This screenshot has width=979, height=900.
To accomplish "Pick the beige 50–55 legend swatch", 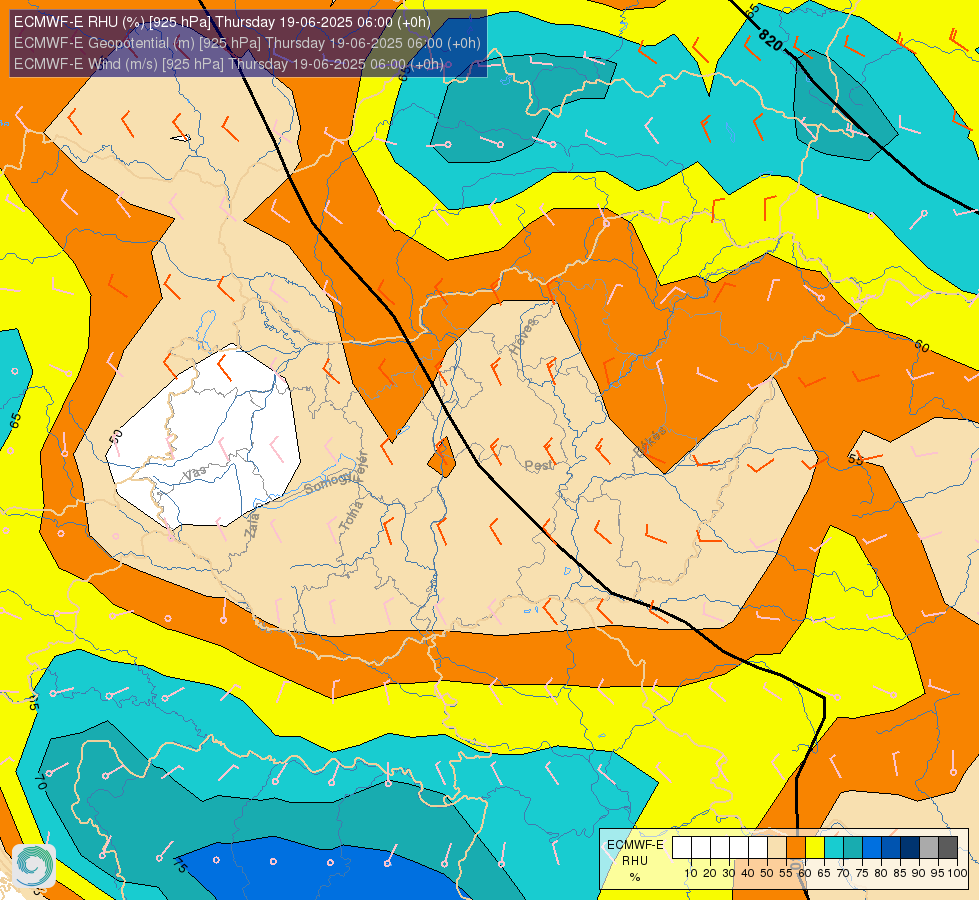I will (777, 848).
